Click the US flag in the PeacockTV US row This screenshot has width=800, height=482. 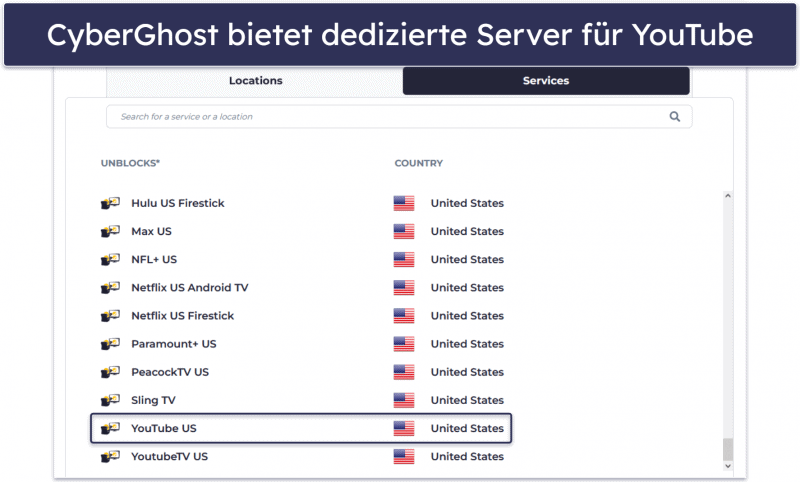coord(404,372)
